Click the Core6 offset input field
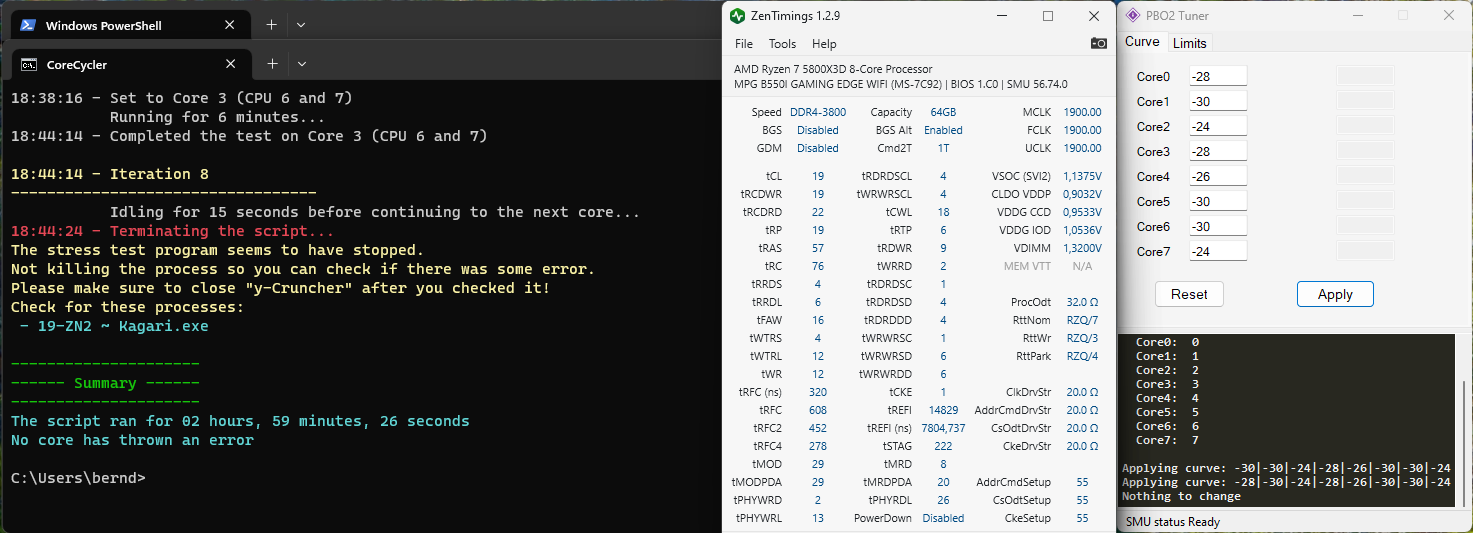 1218,226
